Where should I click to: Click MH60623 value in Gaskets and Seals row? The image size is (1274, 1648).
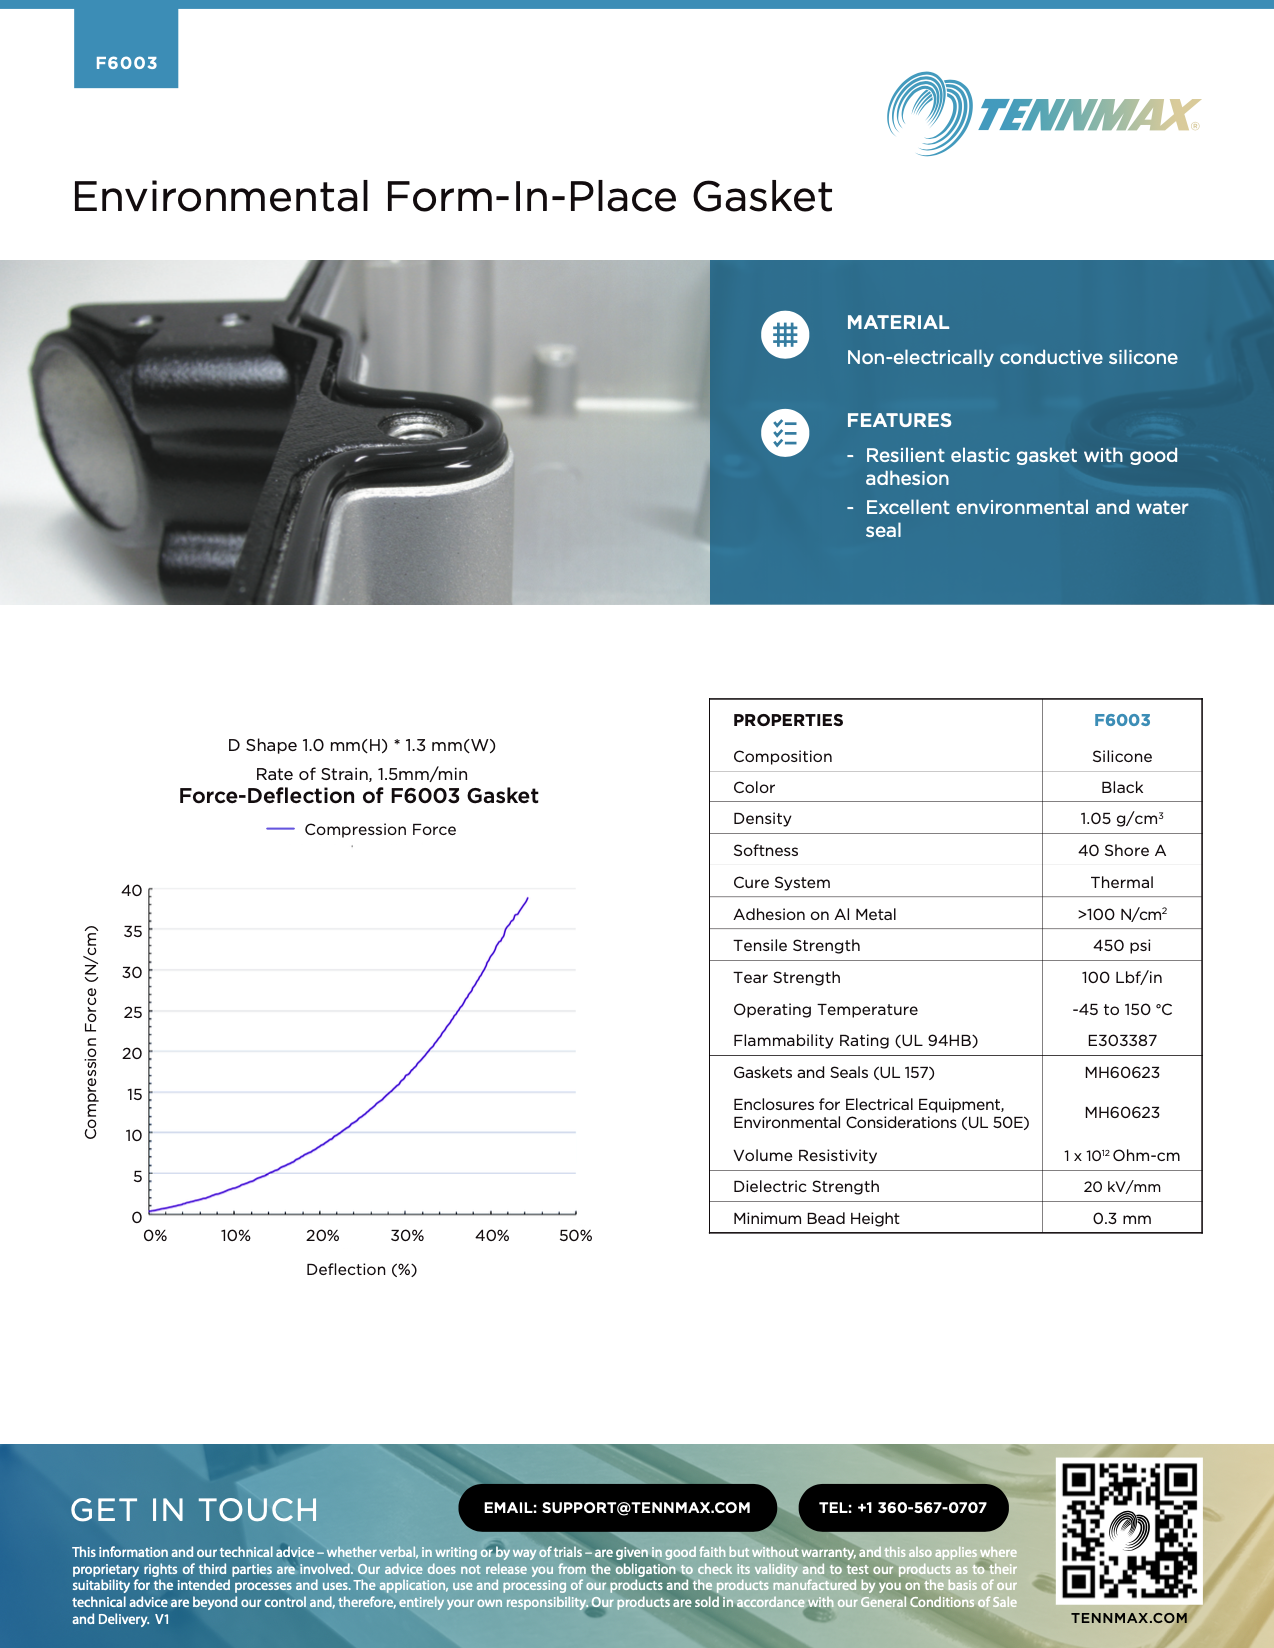(1122, 1073)
